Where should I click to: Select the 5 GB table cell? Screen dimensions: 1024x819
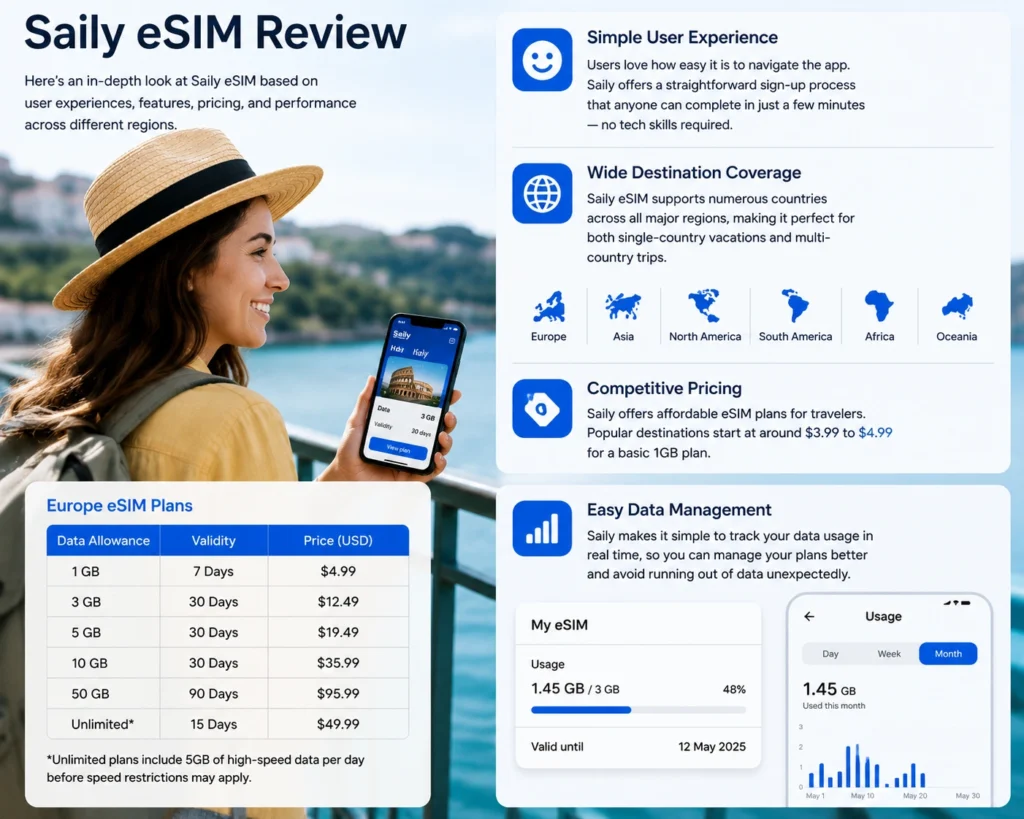click(x=103, y=632)
